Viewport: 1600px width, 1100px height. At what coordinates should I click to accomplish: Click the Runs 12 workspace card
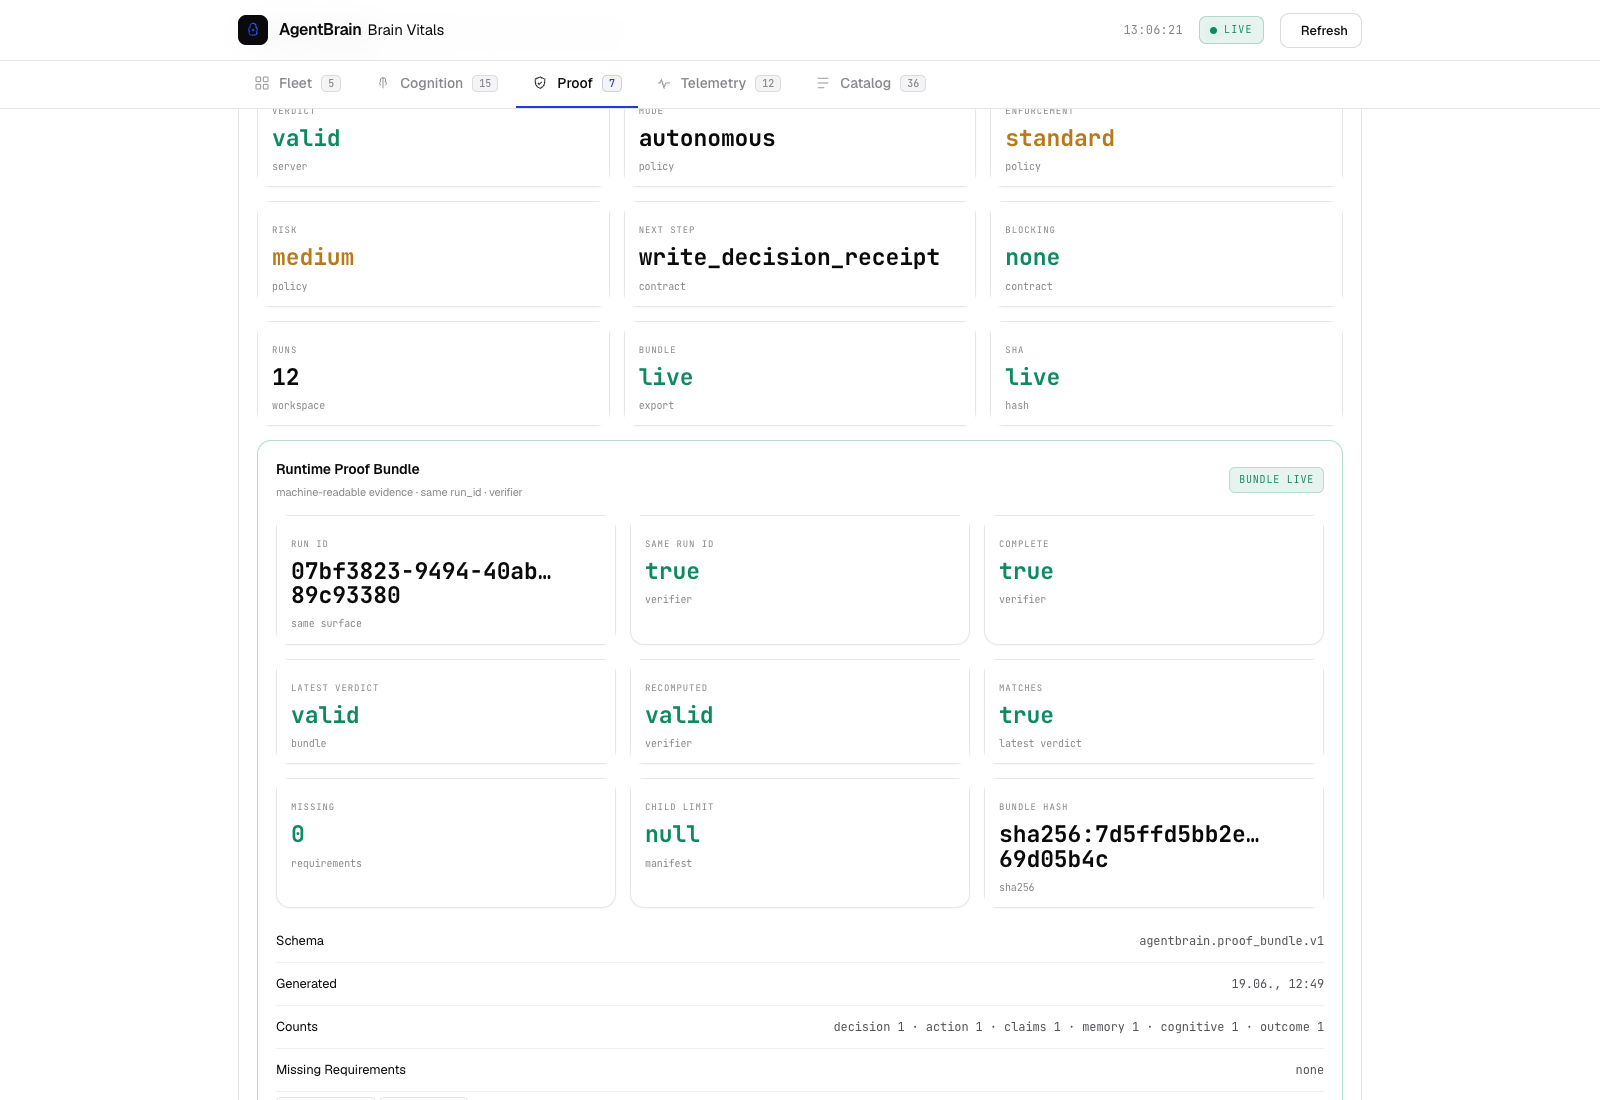[x=433, y=374]
